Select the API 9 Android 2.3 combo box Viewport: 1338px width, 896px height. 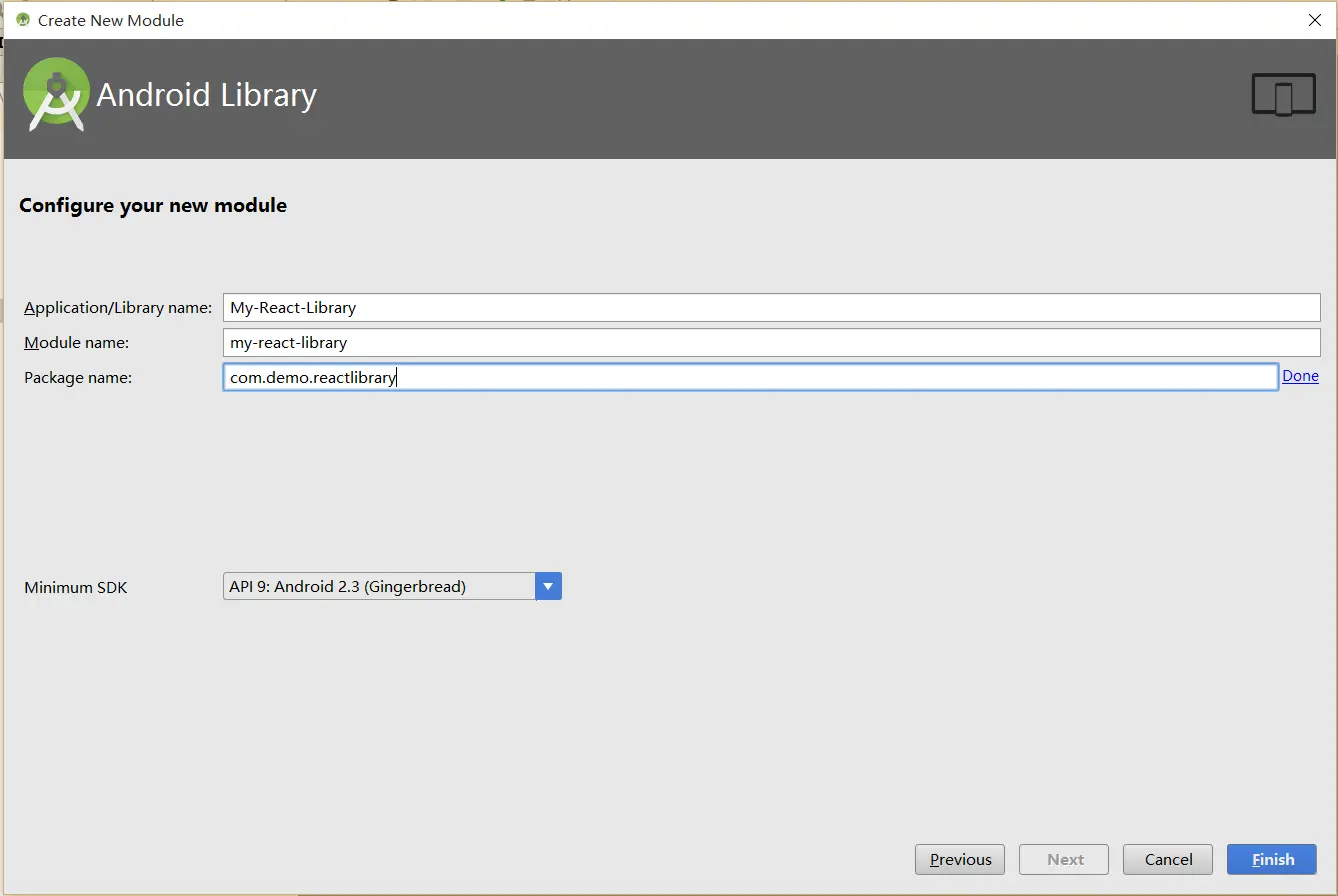click(x=392, y=586)
